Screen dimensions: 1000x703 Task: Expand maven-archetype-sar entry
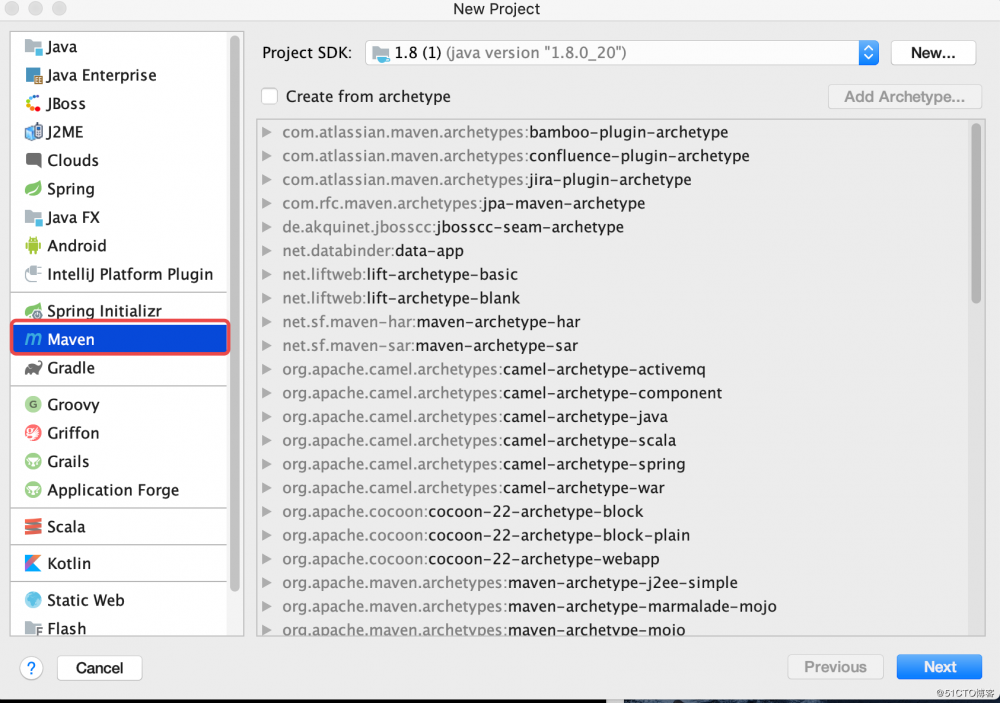click(267, 345)
